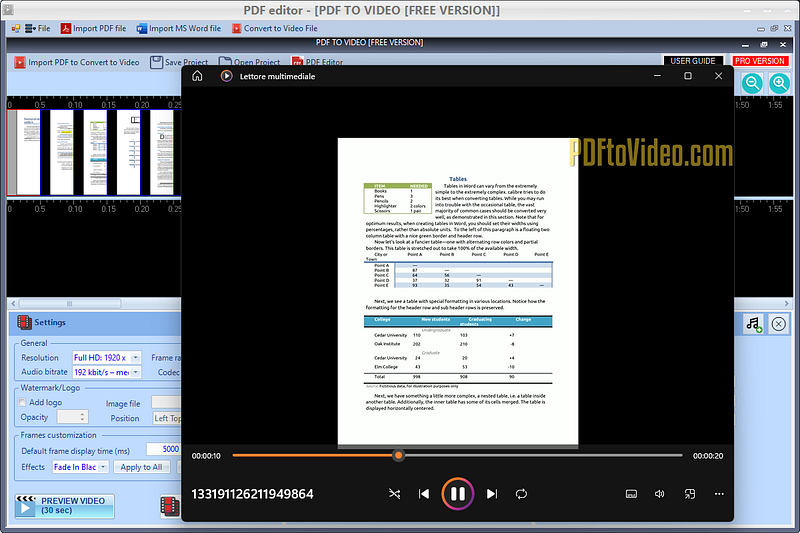Click Open Project

pos(249,62)
